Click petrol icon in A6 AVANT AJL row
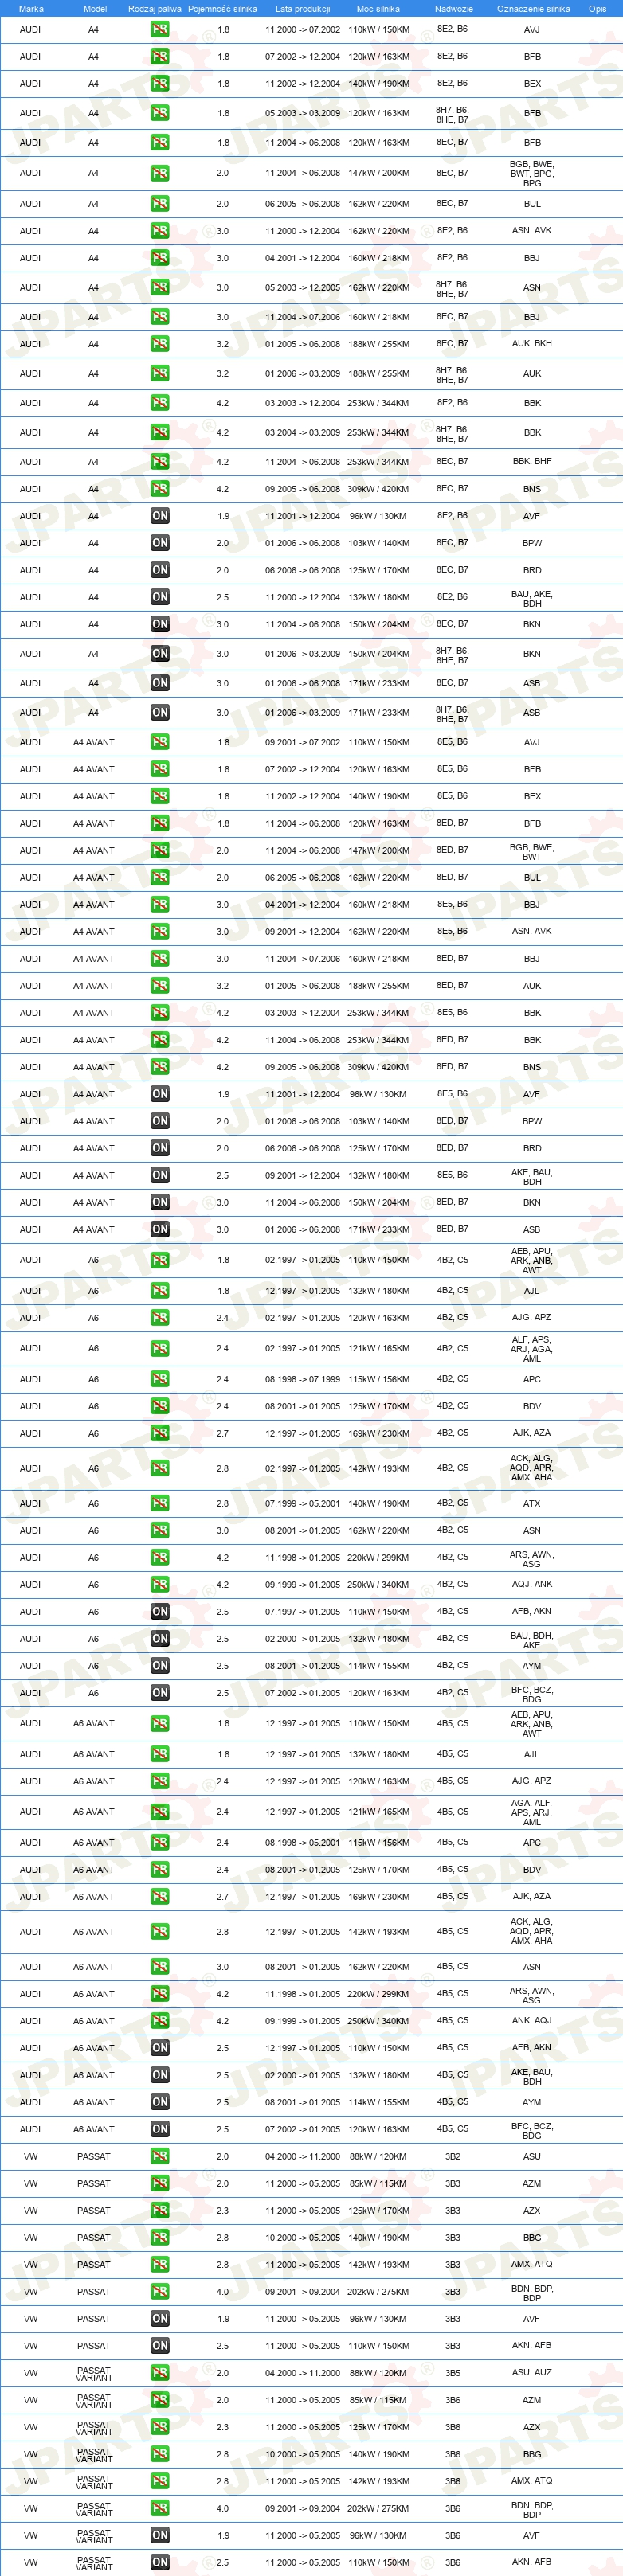The width and height of the screenshot is (623, 2576). (160, 1754)
